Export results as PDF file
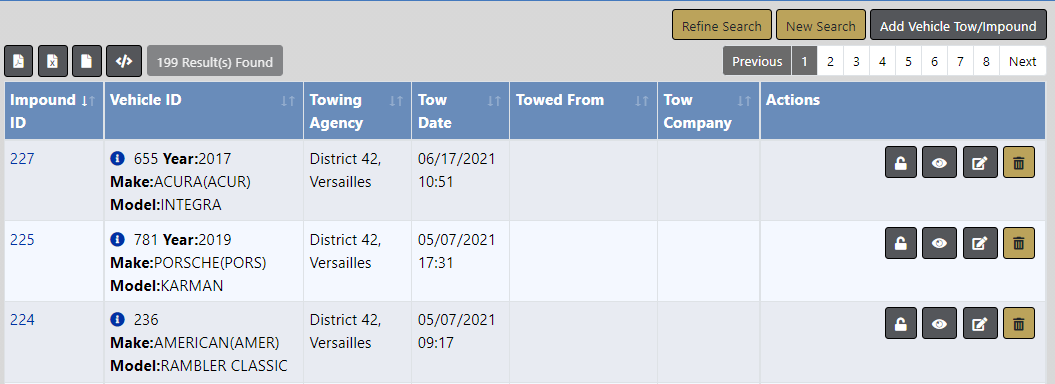Viewport: 1055px width, 384px height. pos(19,61)
